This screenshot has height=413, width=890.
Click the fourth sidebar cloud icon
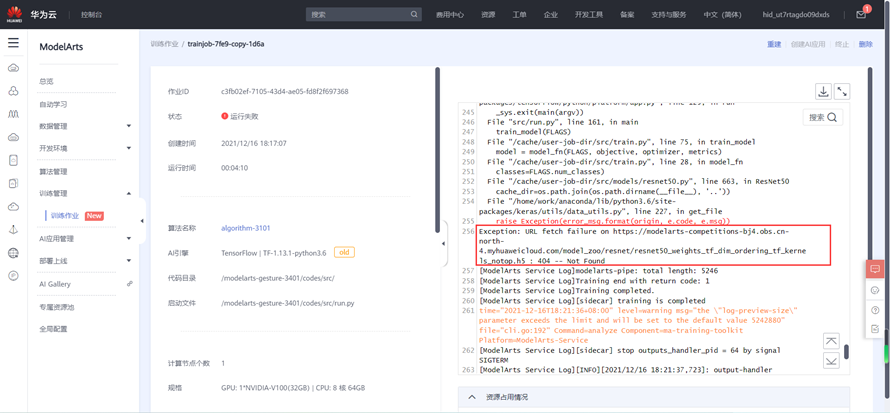point(14,137)
